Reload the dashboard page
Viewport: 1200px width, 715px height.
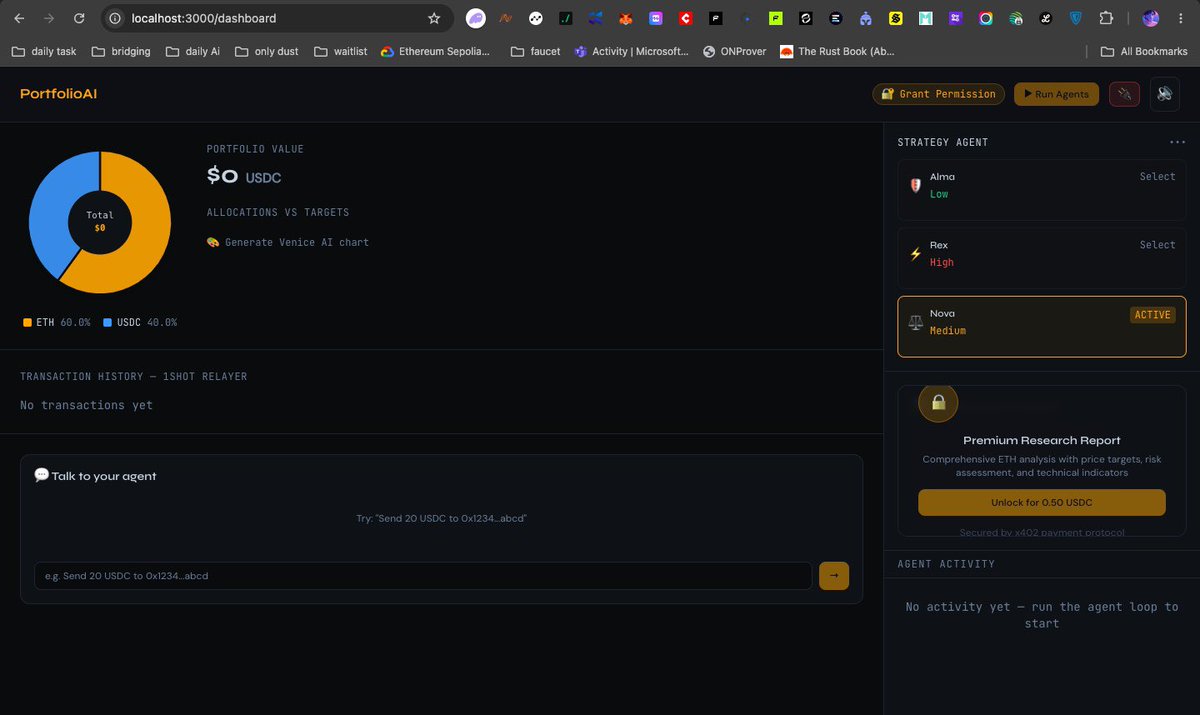(79, 18)
